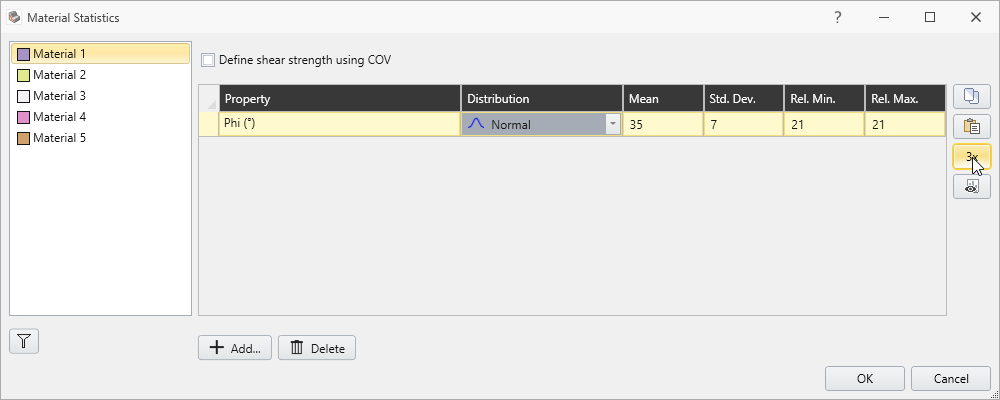This screenshot has height=400, width=1000.
Task: Click the Normal distribution curve icon
Action: [477, 124]
